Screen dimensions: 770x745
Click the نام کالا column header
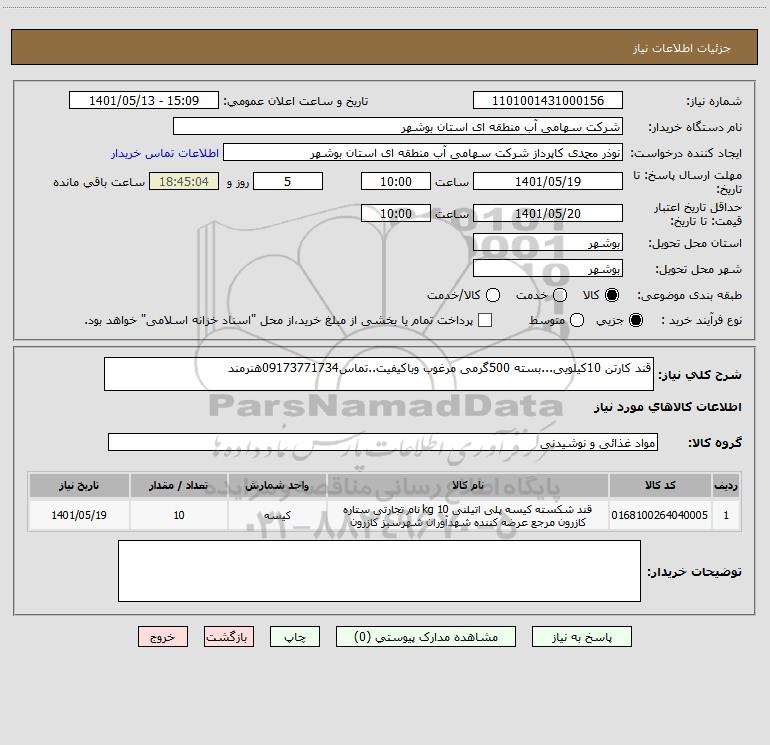click(x=468, y=486)
